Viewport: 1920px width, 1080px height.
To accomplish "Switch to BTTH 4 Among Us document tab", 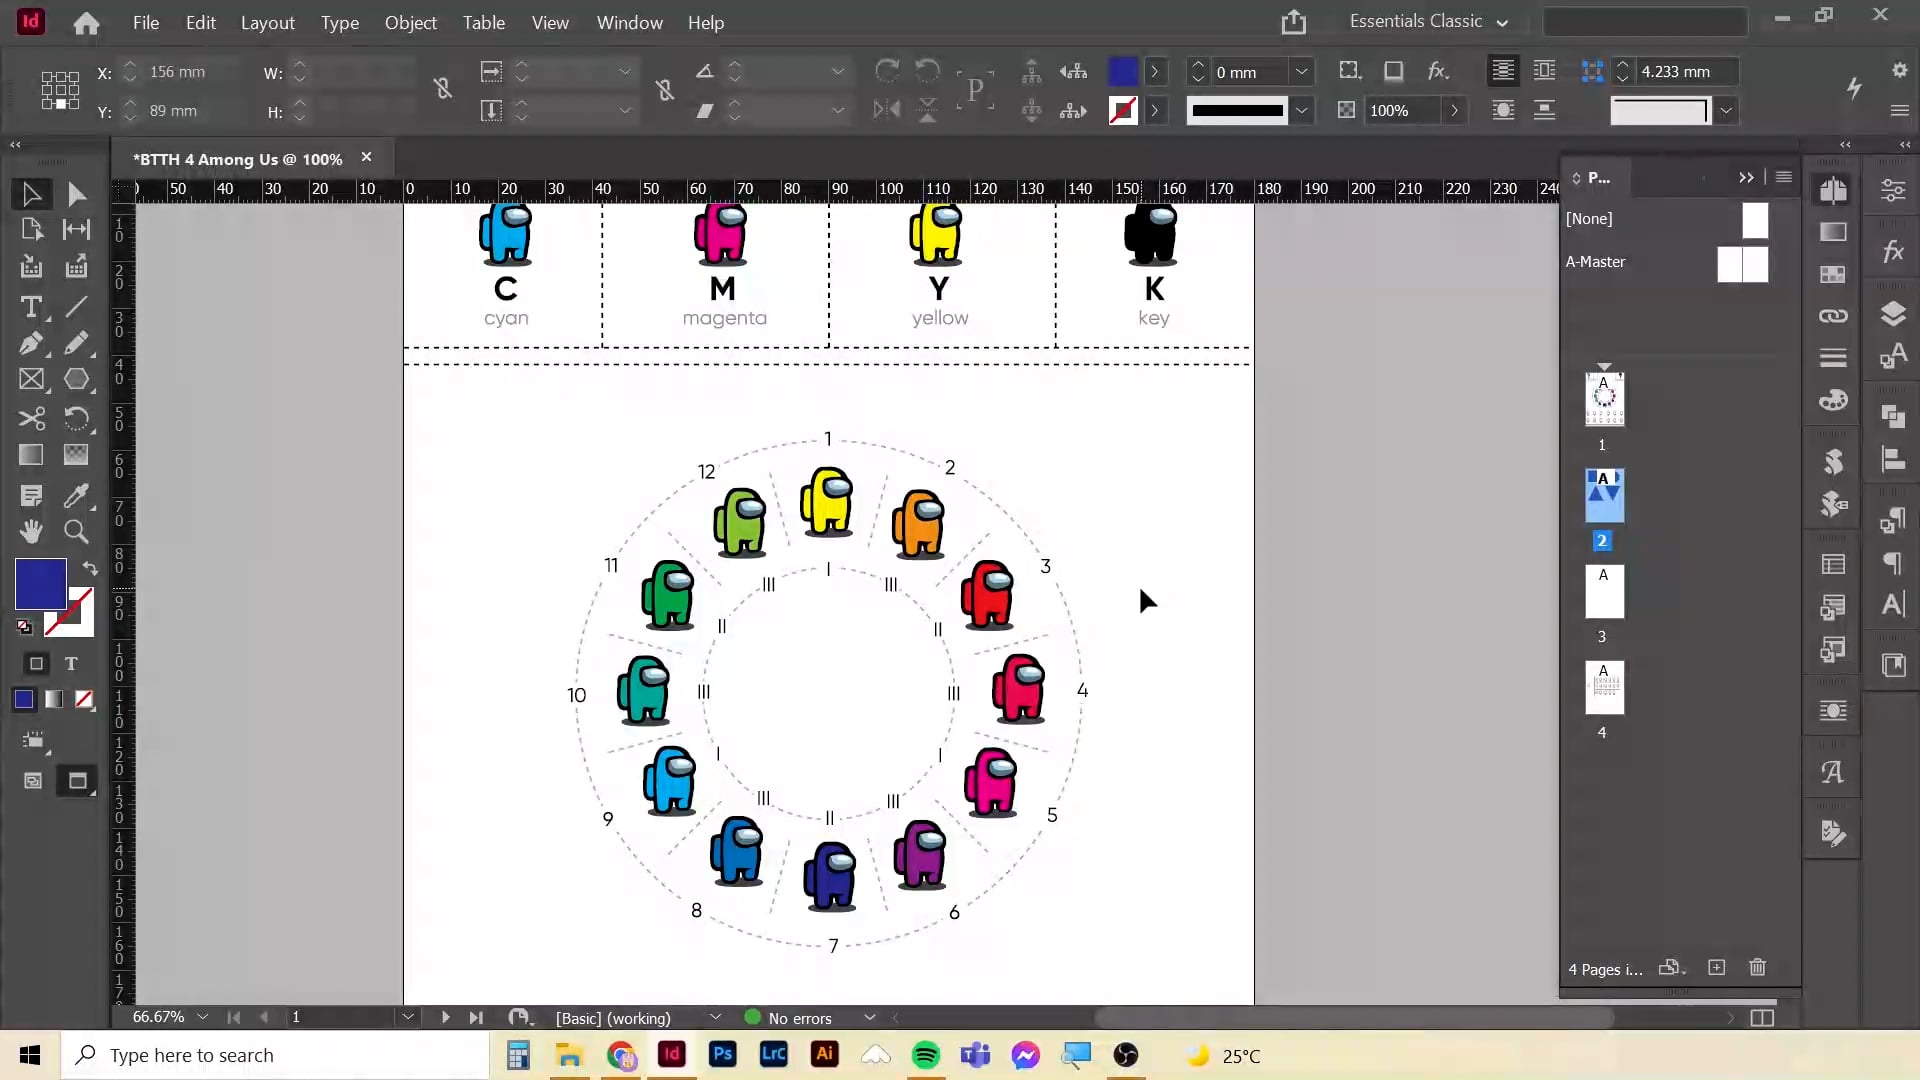I will click(238, 159).
